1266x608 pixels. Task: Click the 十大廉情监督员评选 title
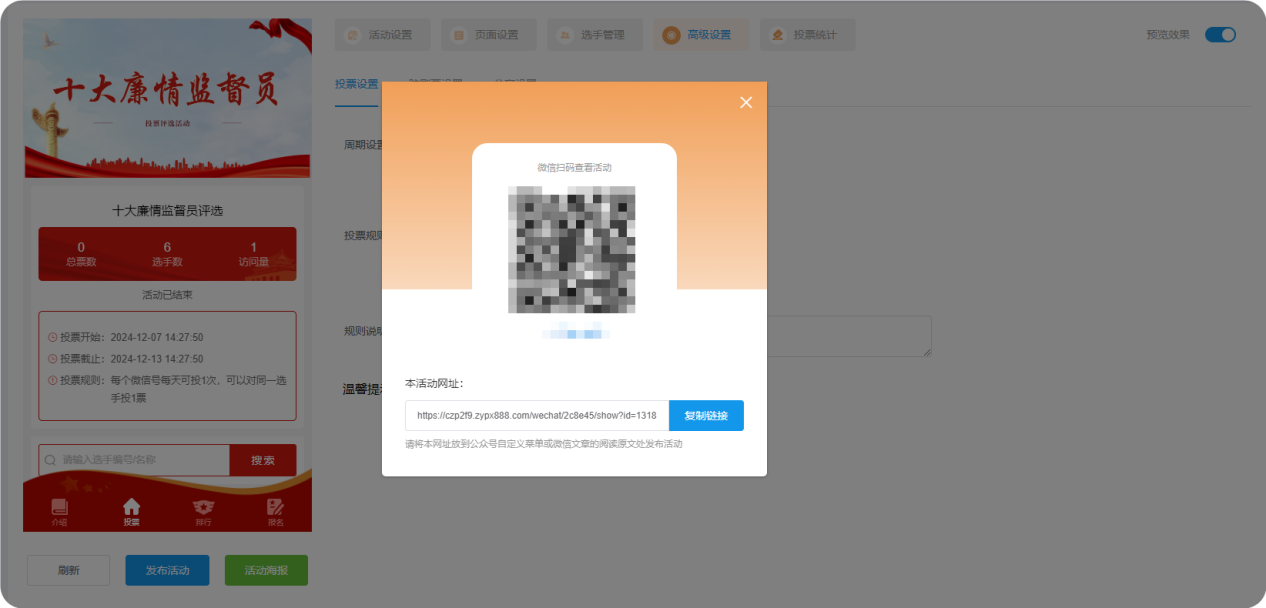168,211
